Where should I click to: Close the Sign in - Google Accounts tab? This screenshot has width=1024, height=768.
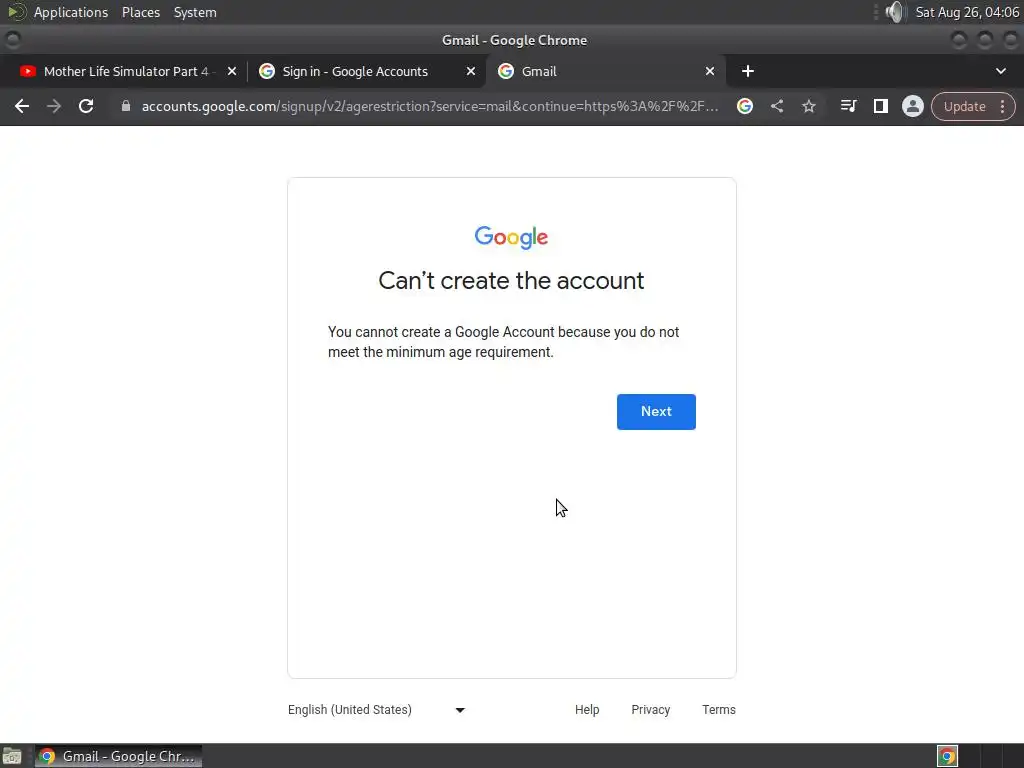click(471, 71)
